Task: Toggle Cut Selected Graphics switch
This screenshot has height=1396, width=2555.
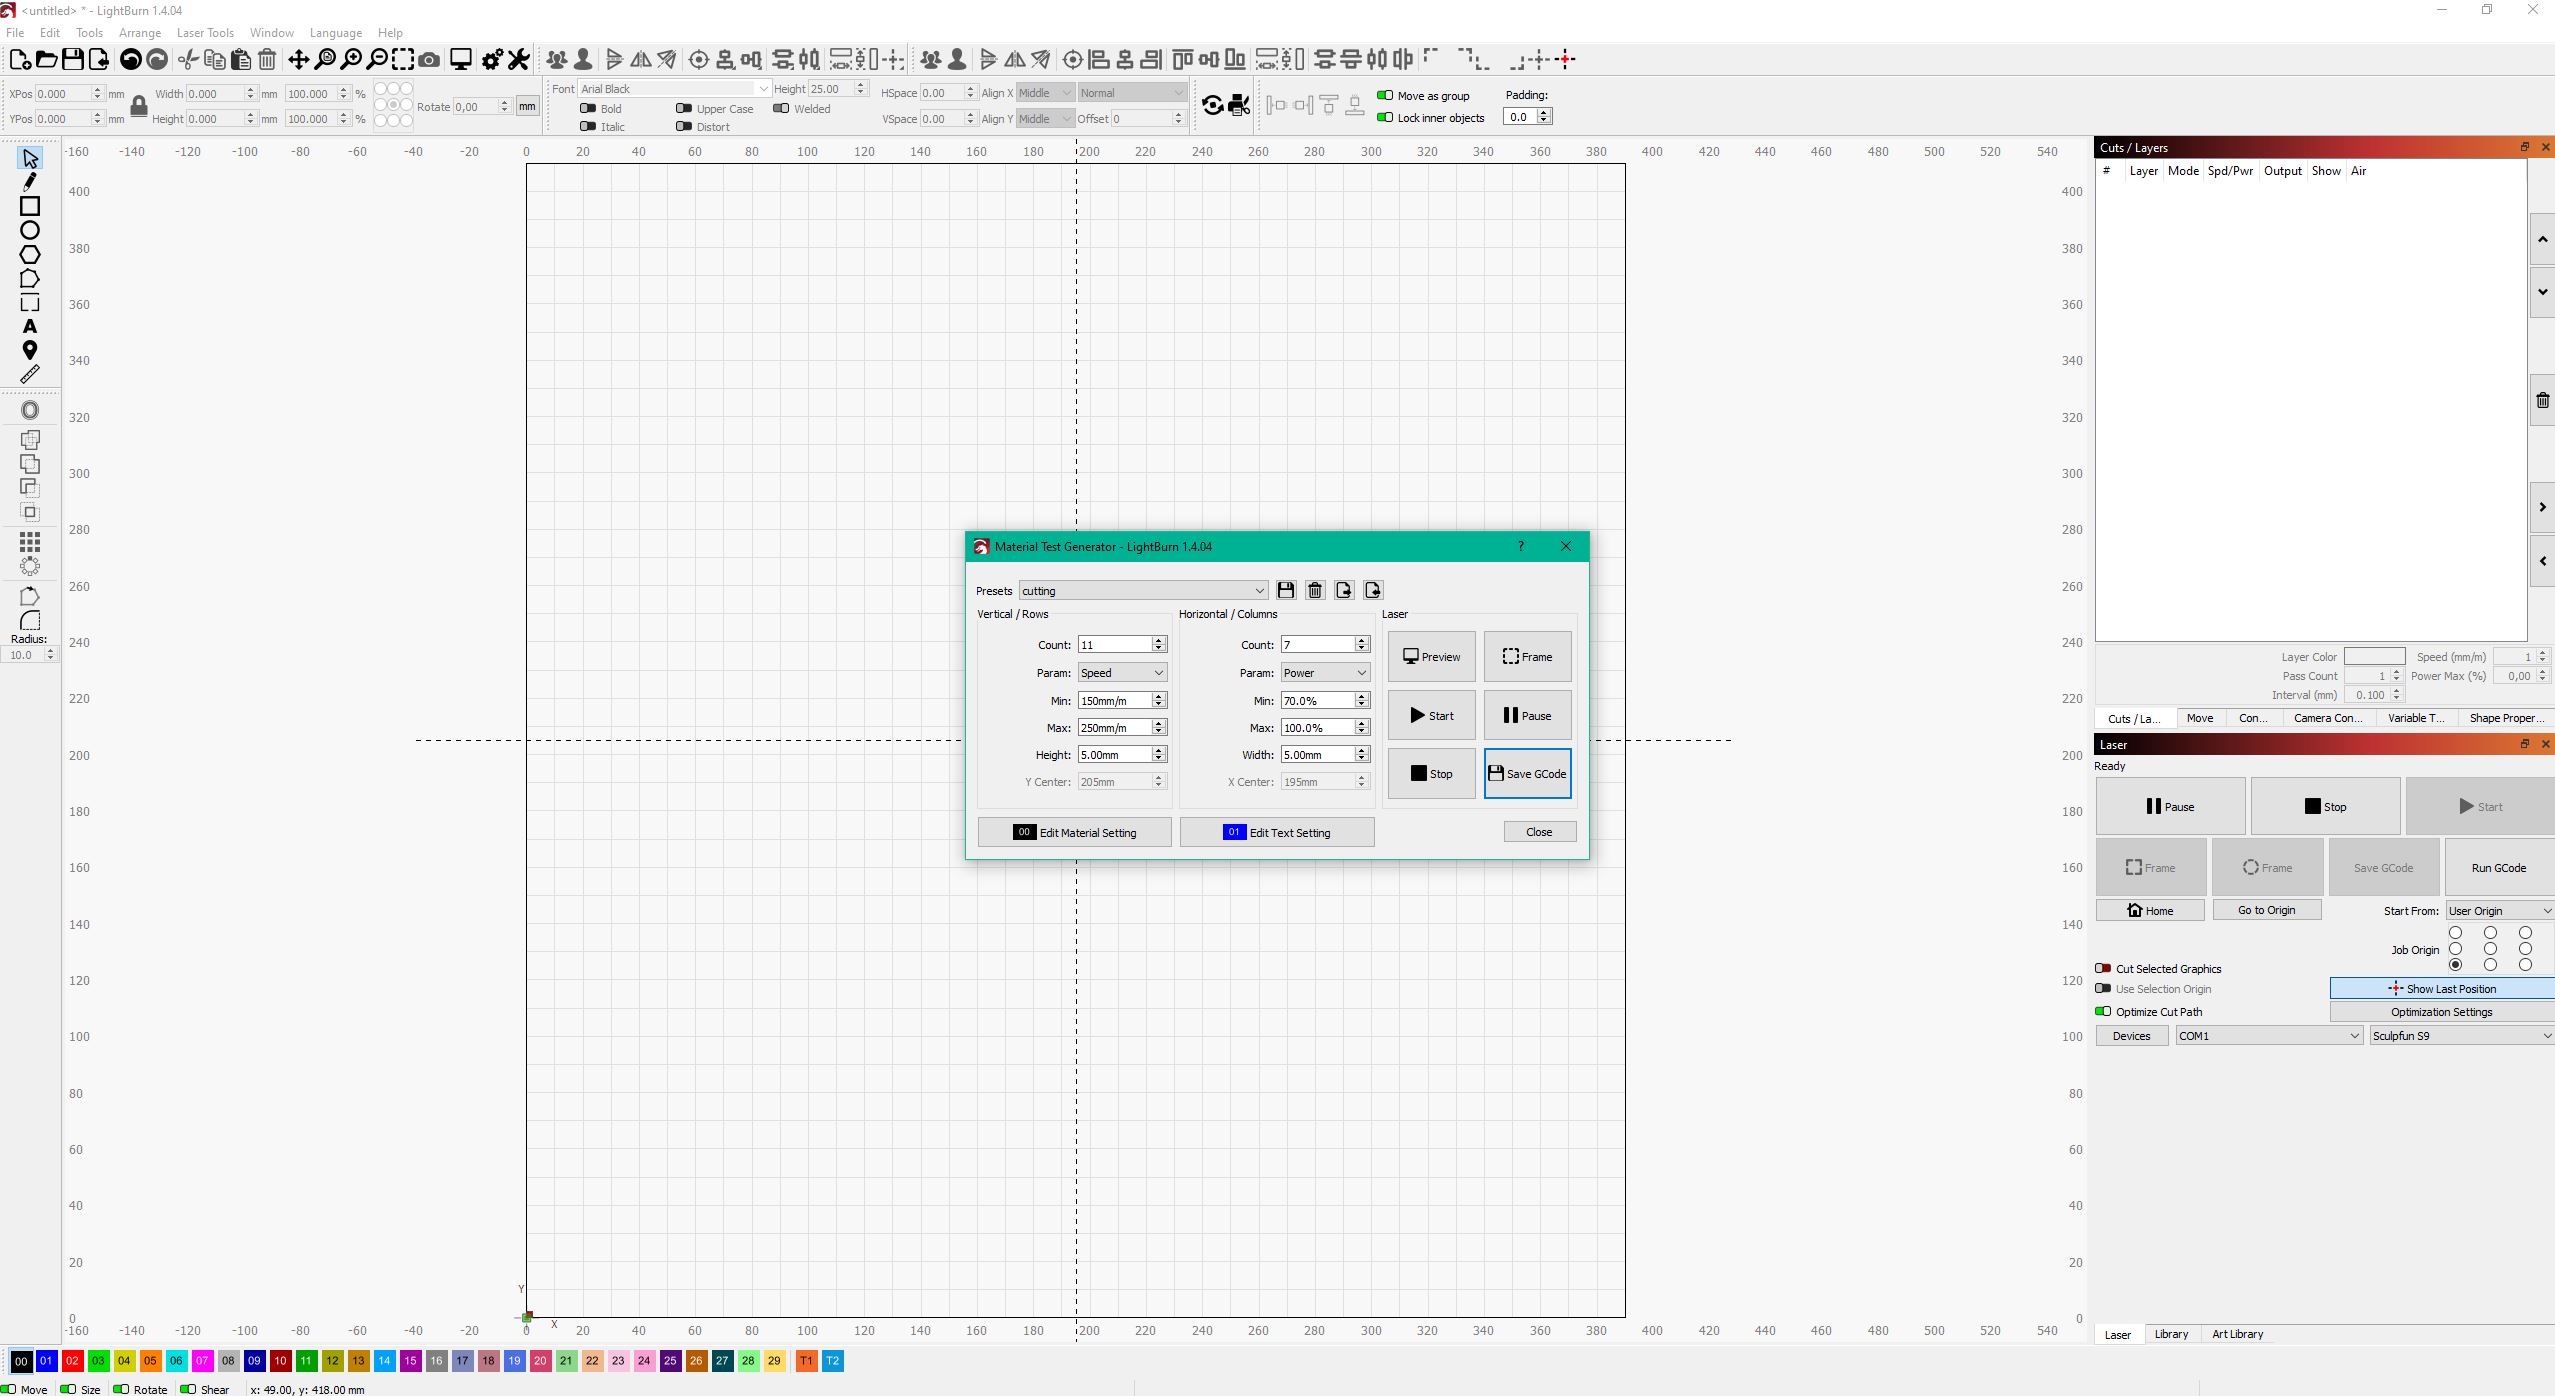Action: click(x=2103, y=968)
